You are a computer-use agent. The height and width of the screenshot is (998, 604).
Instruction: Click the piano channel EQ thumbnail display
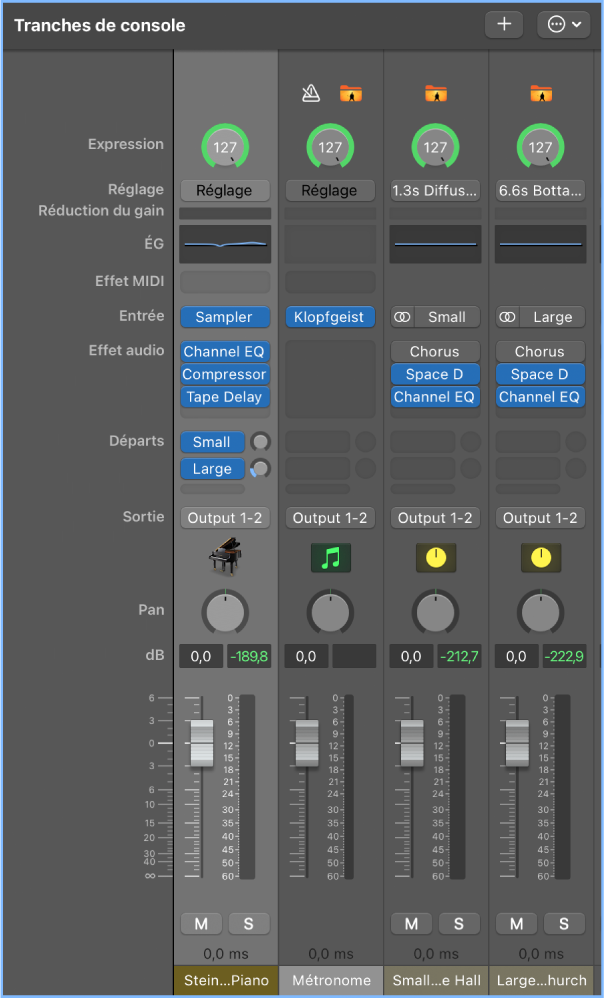pos(225,244)
